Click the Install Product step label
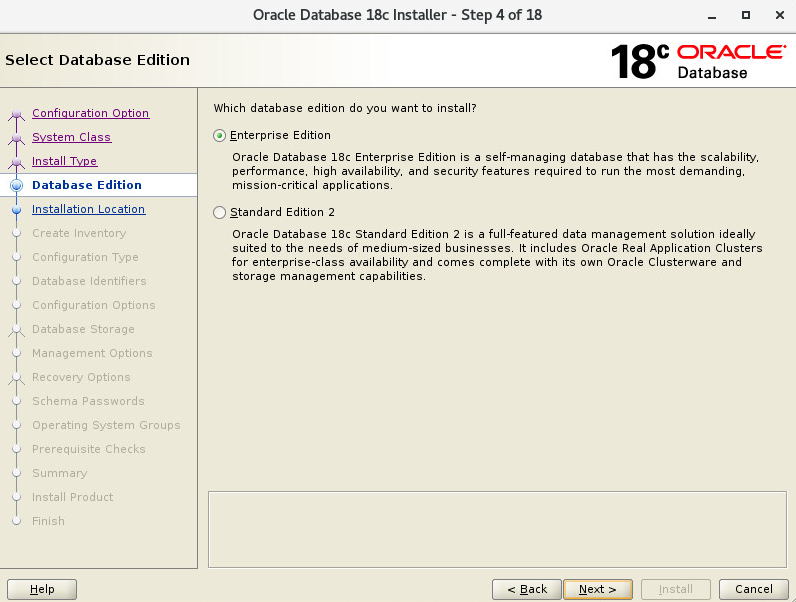The height and width of the screenshot is (602, 796). 73,497
